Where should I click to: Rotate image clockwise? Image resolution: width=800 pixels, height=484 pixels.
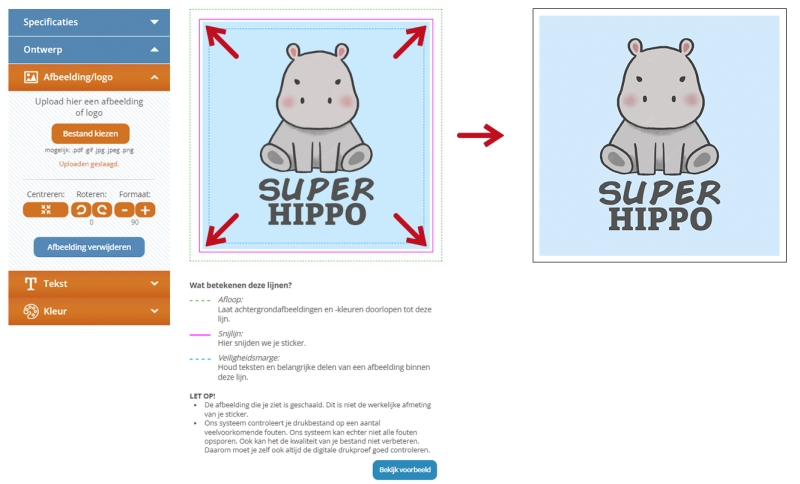coord(102,210)
